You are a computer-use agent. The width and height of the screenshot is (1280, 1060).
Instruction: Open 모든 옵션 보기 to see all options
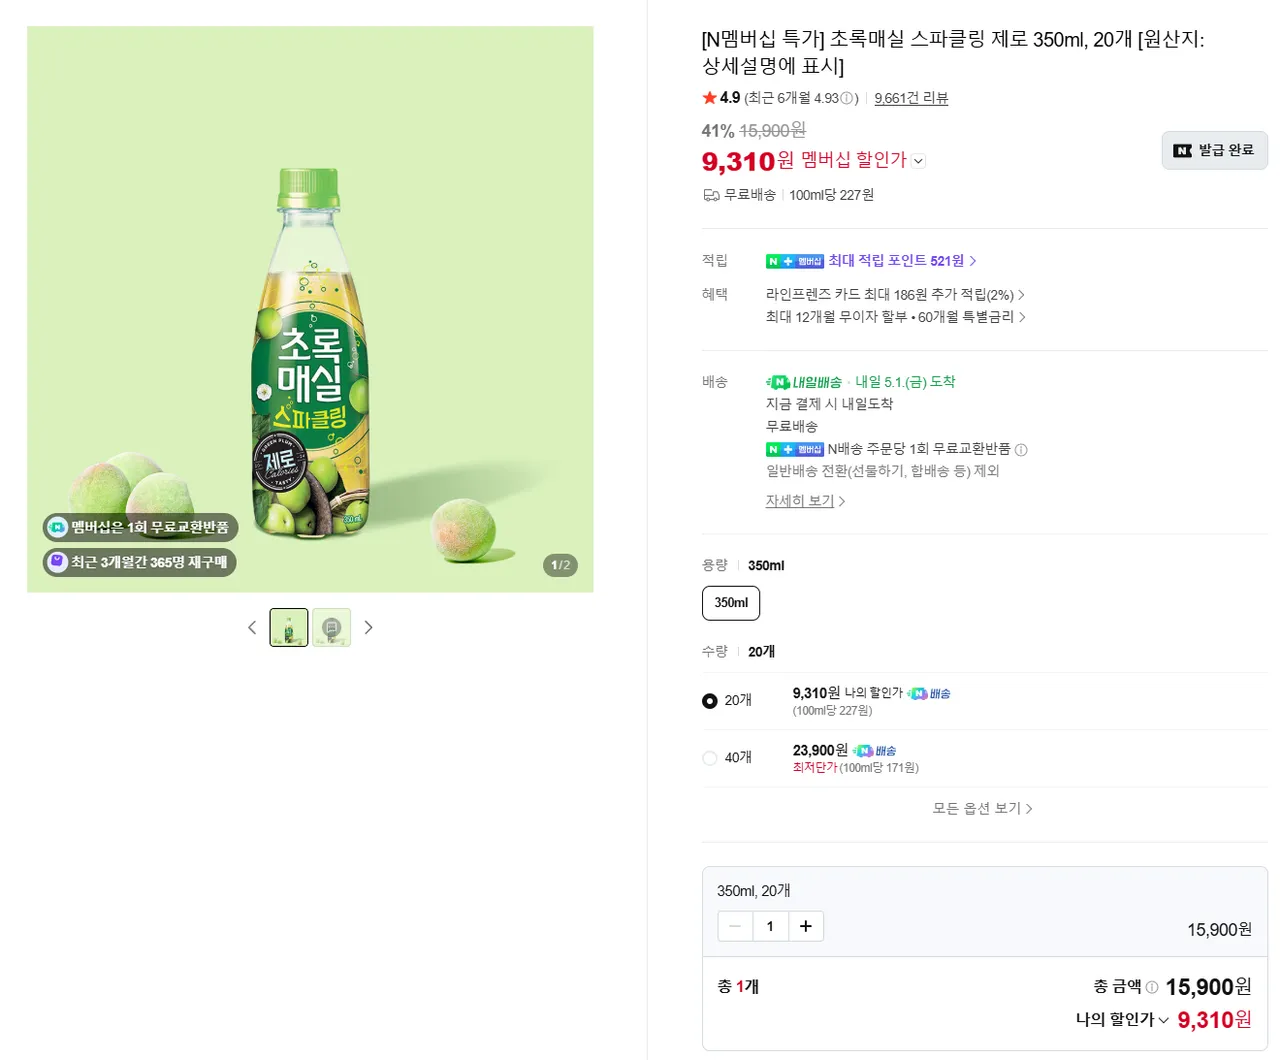[x=982, y=808]
